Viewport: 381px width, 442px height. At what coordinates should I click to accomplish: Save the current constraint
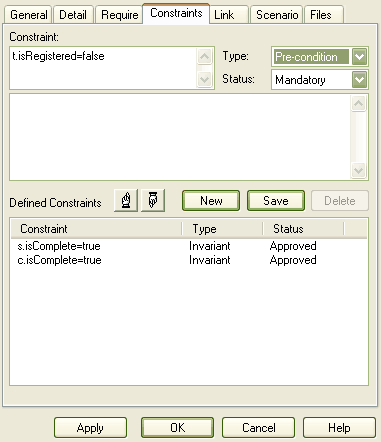(x=276, y=201)
